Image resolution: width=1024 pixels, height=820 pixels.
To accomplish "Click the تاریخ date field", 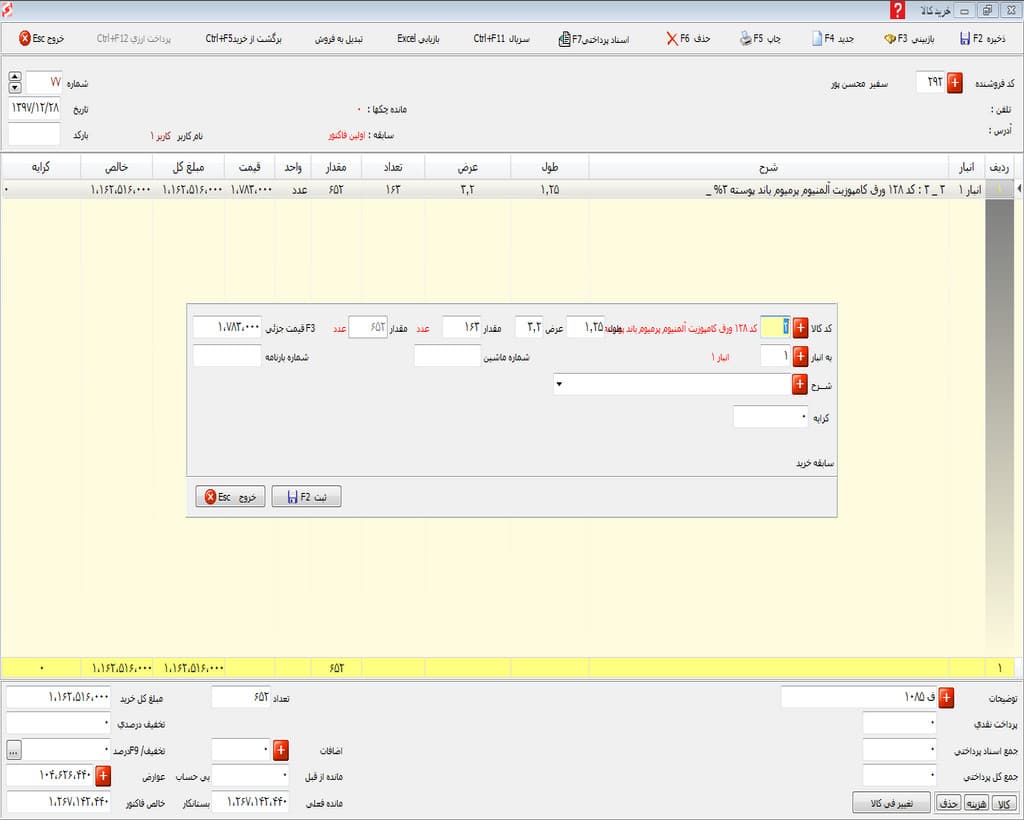I will click(35, 108).
